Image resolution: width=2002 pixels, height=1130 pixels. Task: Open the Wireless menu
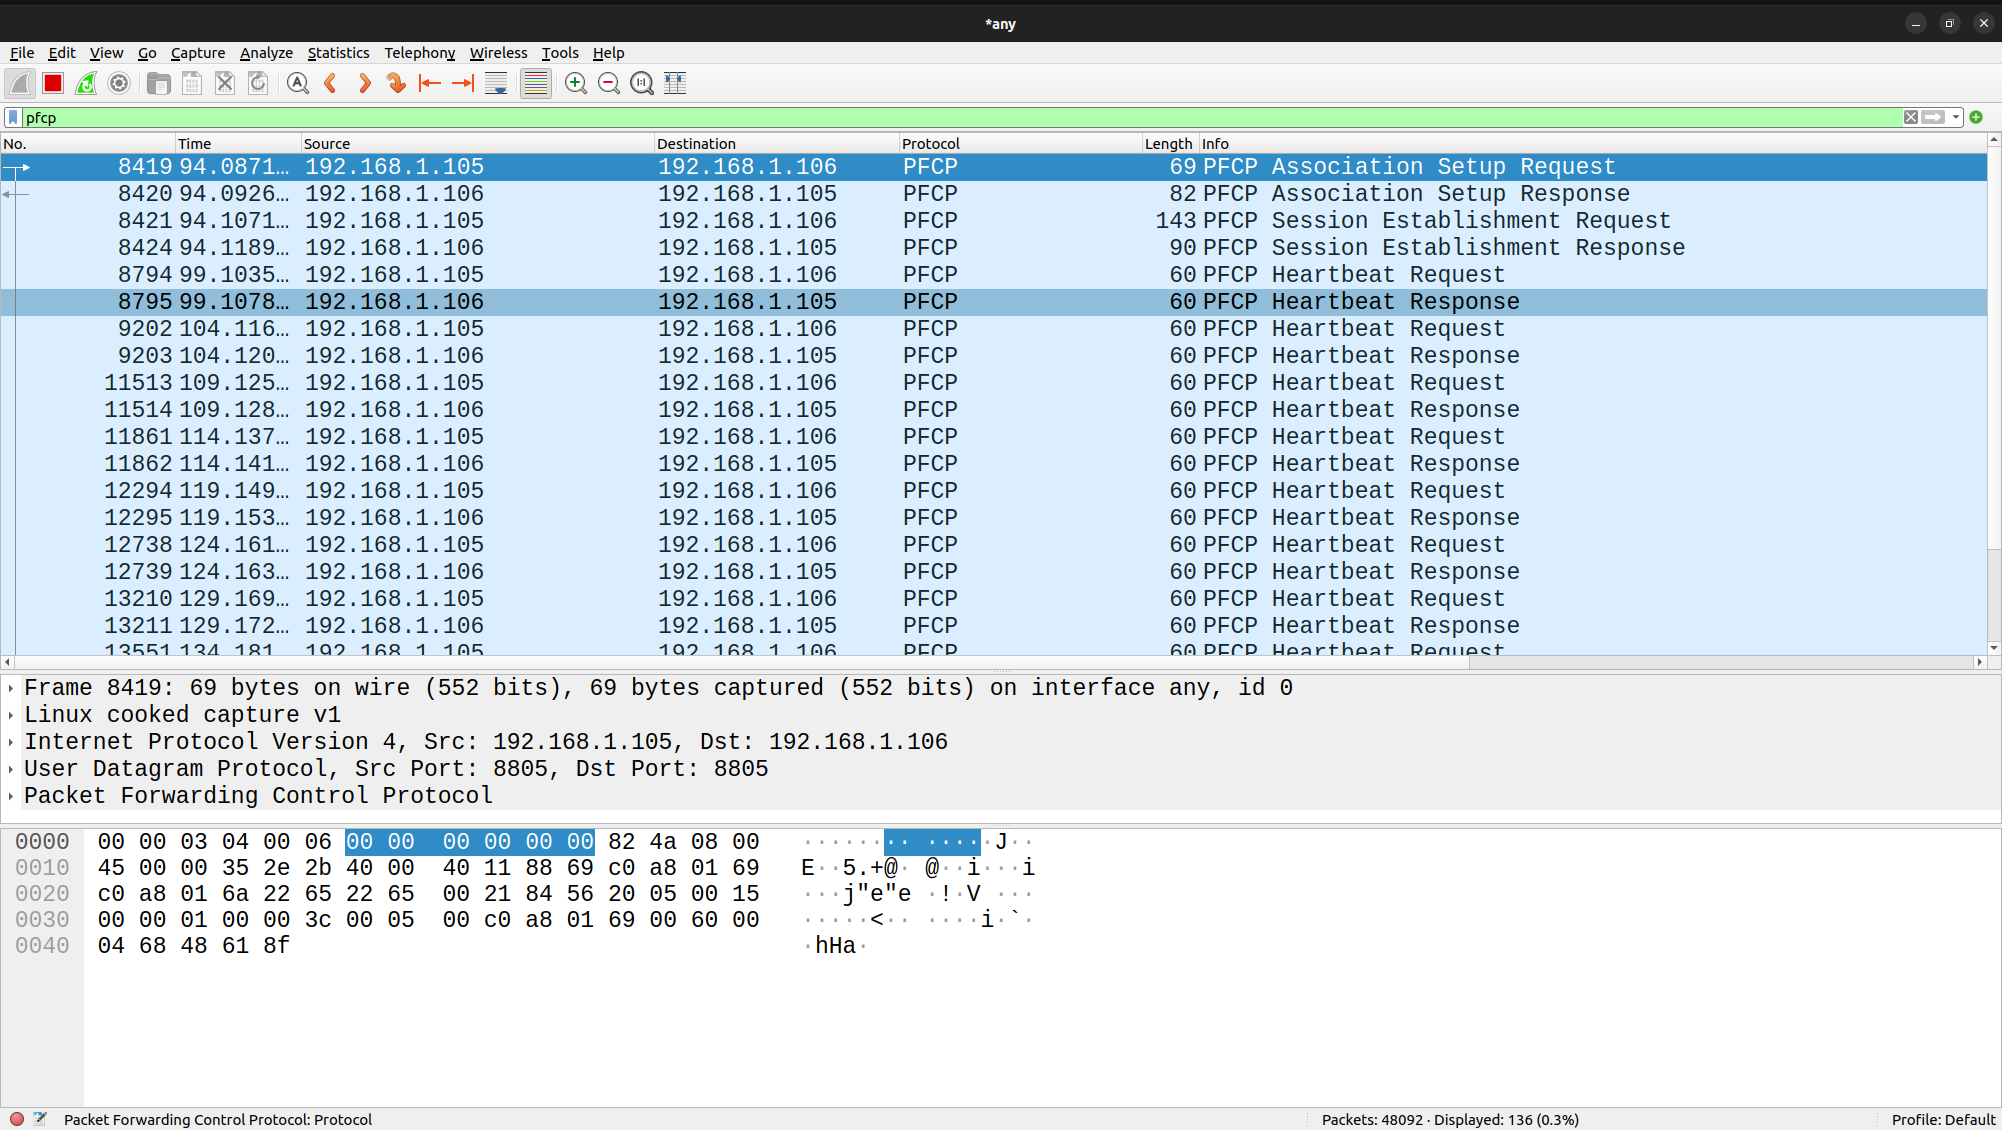tap(498, 53)
